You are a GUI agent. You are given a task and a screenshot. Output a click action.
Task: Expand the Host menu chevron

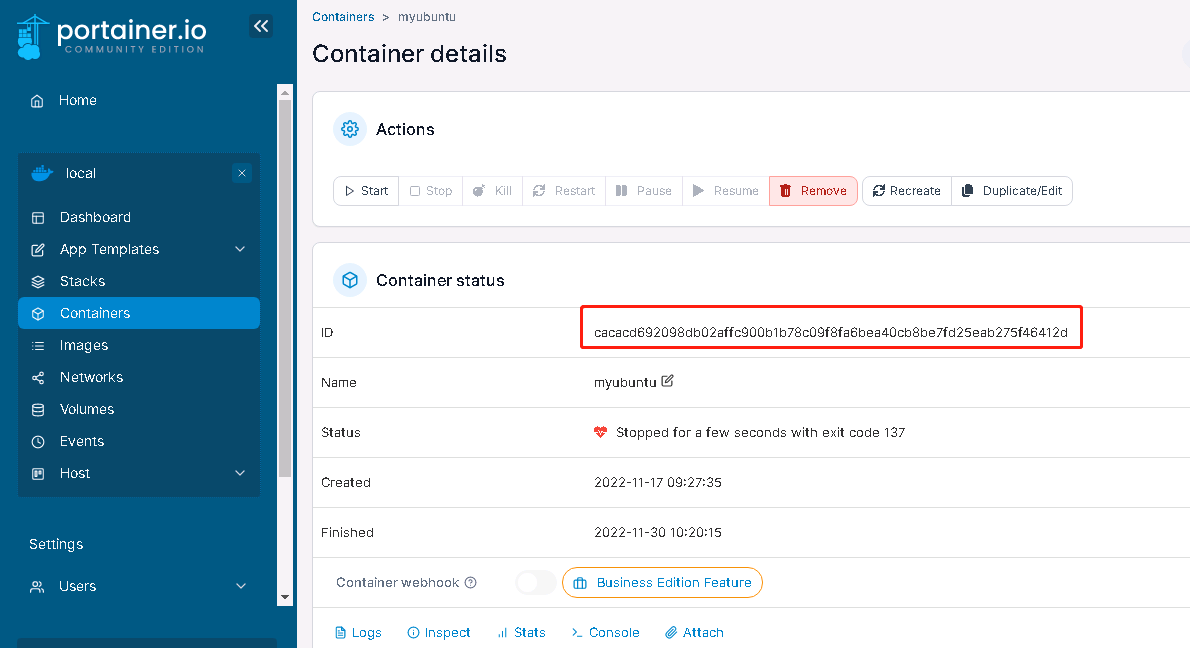tap(240, 473)
